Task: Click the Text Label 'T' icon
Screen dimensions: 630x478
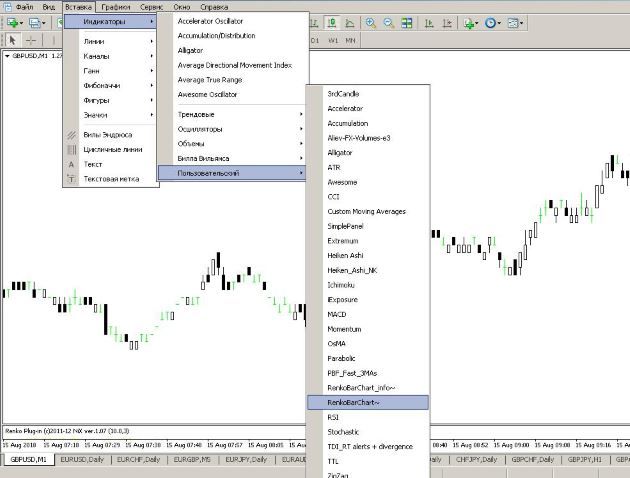Action: (x=71, y=179)
